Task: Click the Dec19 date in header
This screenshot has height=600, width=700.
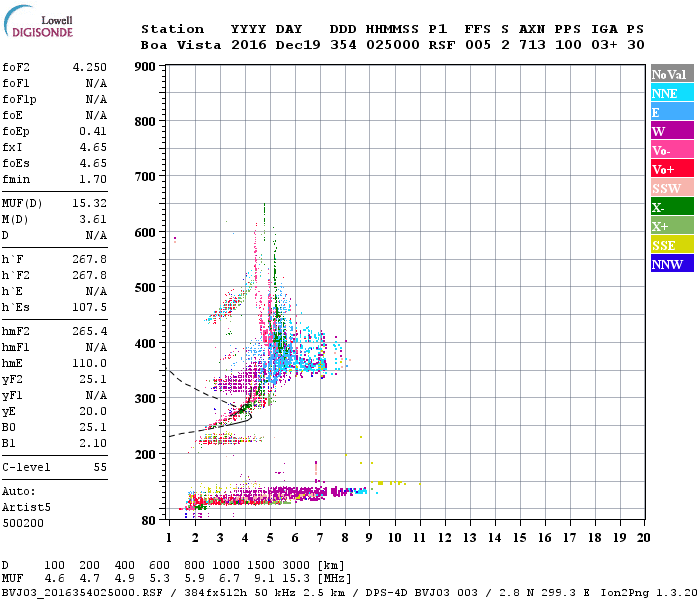Action: 298,45
